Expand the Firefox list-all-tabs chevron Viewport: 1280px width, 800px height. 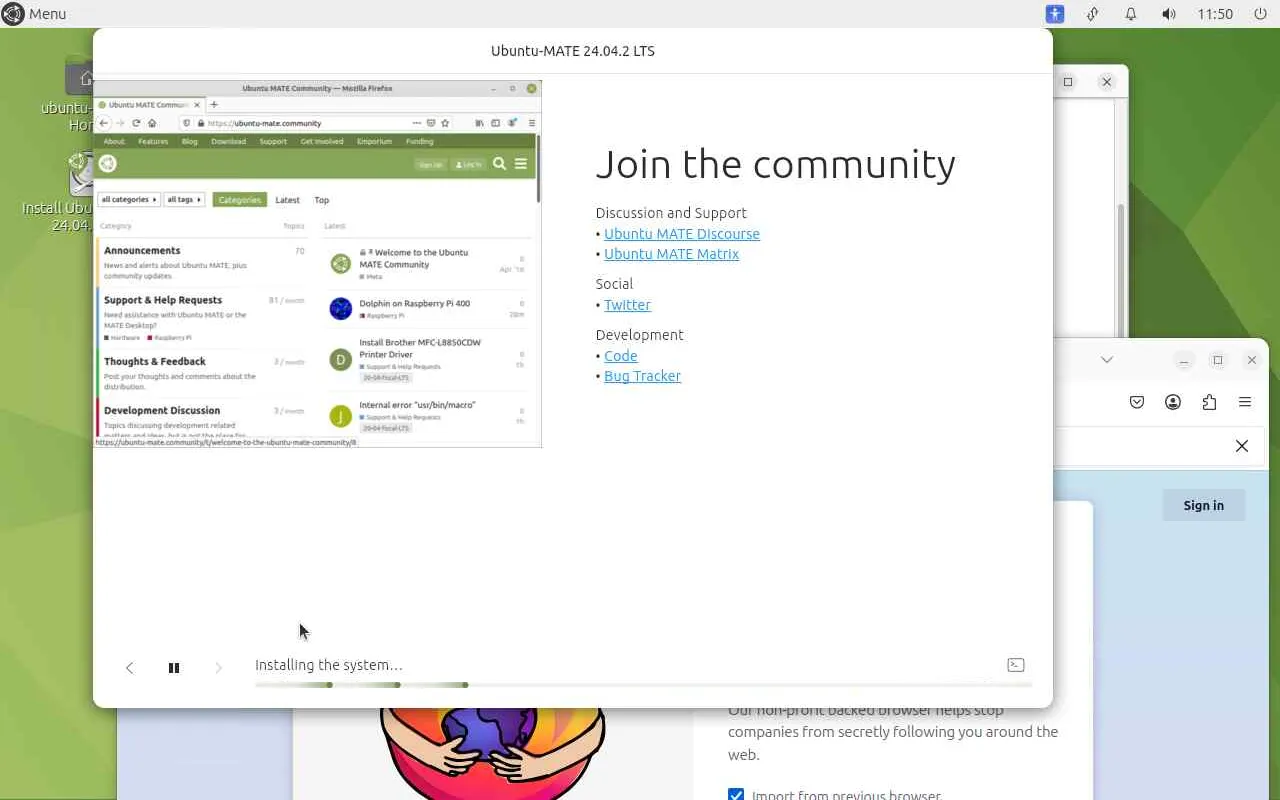[x=1106, y=360]
